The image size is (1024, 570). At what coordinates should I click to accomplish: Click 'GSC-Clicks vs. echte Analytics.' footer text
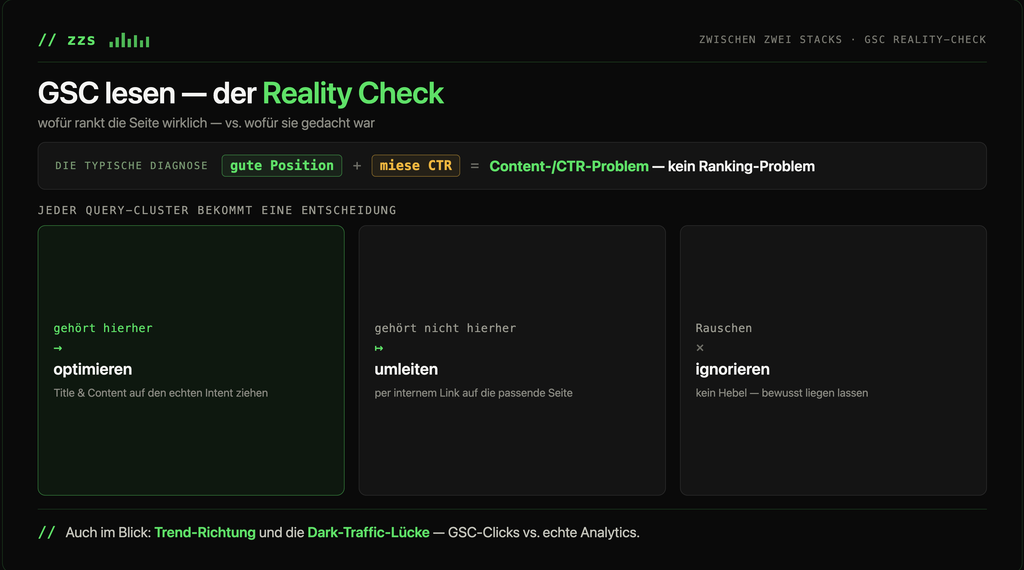(543, 533)
